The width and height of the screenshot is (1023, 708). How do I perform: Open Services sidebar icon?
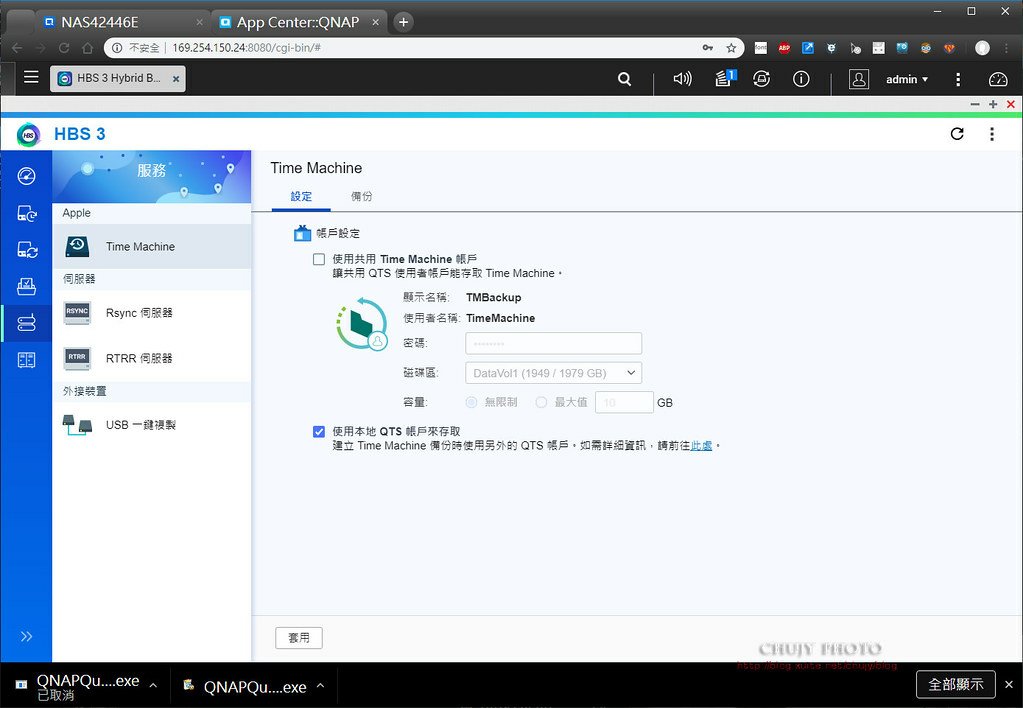(26, 323)
